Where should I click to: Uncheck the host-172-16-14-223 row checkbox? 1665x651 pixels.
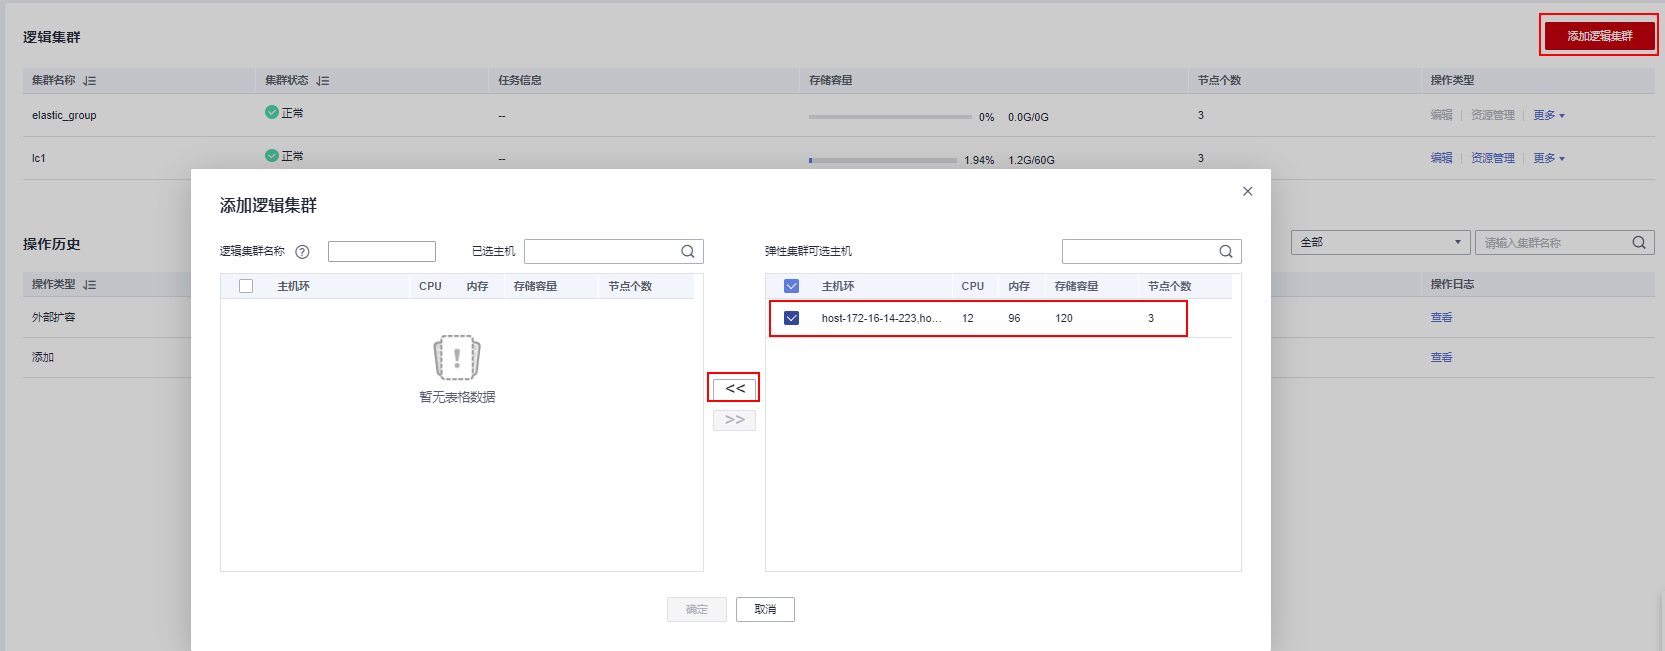[792, 318]
